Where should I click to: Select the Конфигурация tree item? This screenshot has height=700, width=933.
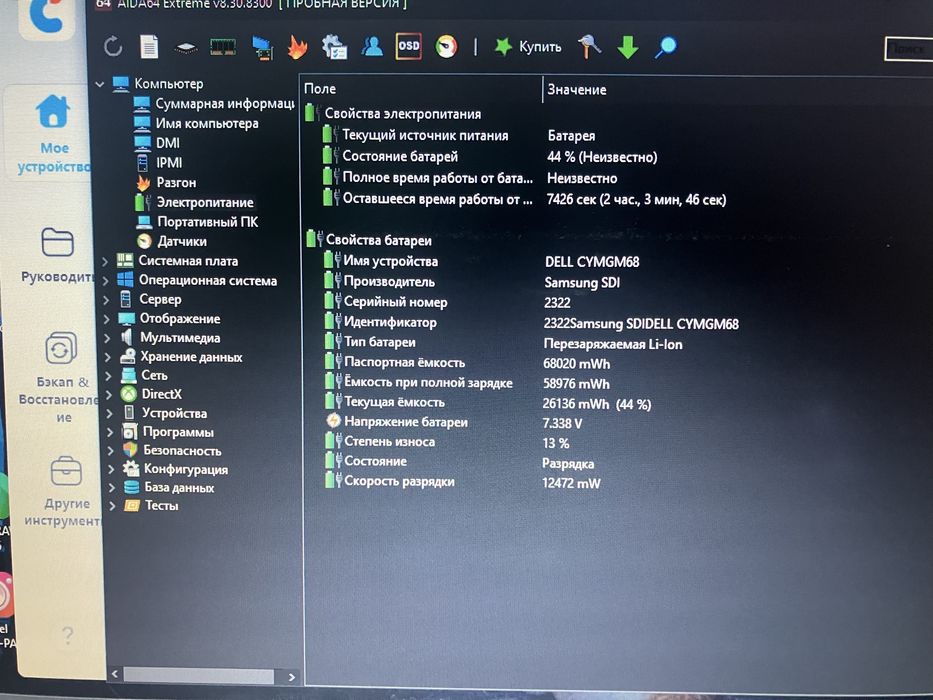pyautogui.click(x=186, y=469)
